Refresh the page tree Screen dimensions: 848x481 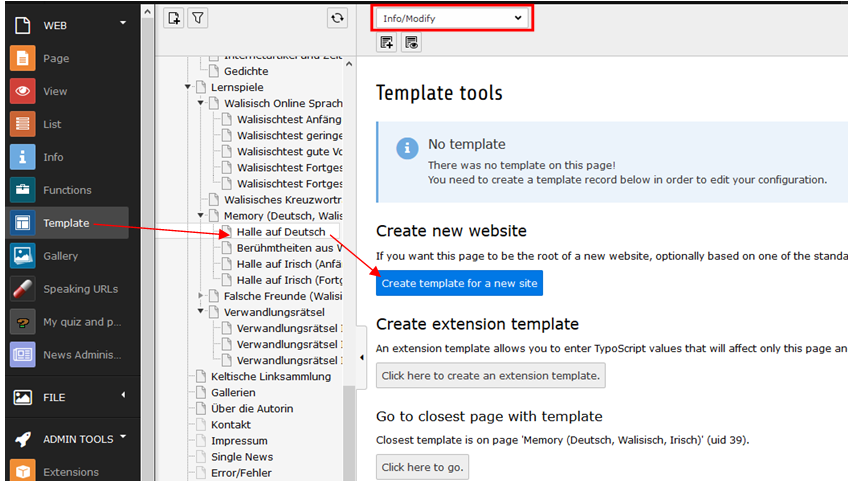[x=337, y=18]
